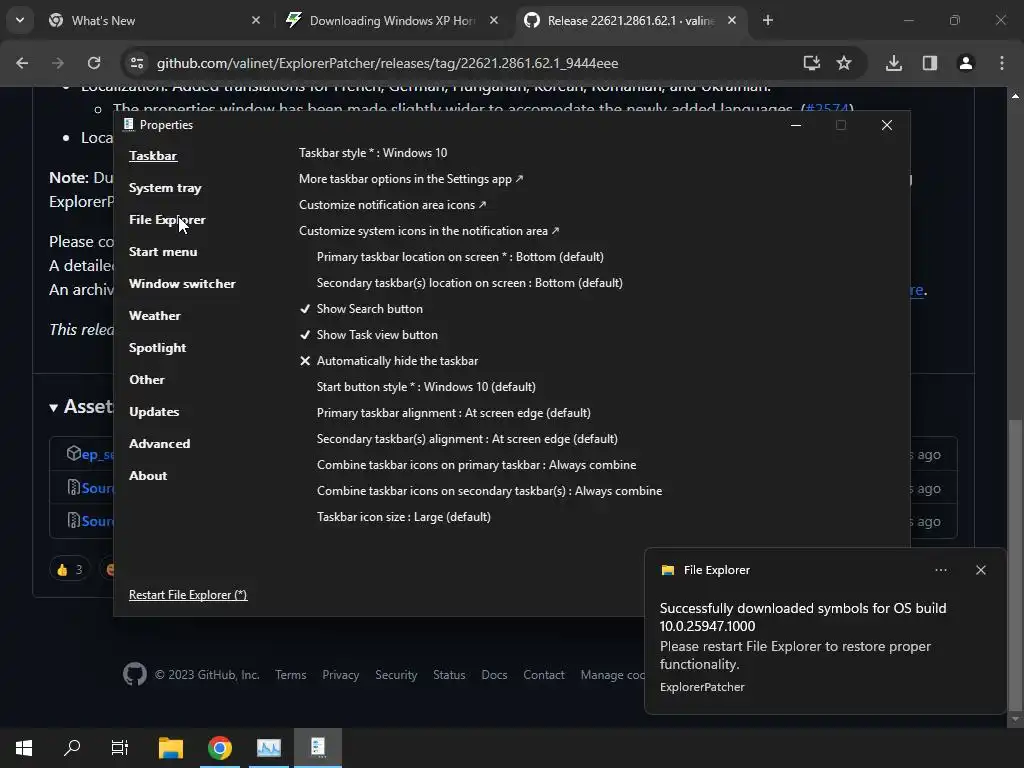This screenshot has height=768, width=1024.
Task: Change Primary taskbar location on screen
Action: (x=460, y=257)
